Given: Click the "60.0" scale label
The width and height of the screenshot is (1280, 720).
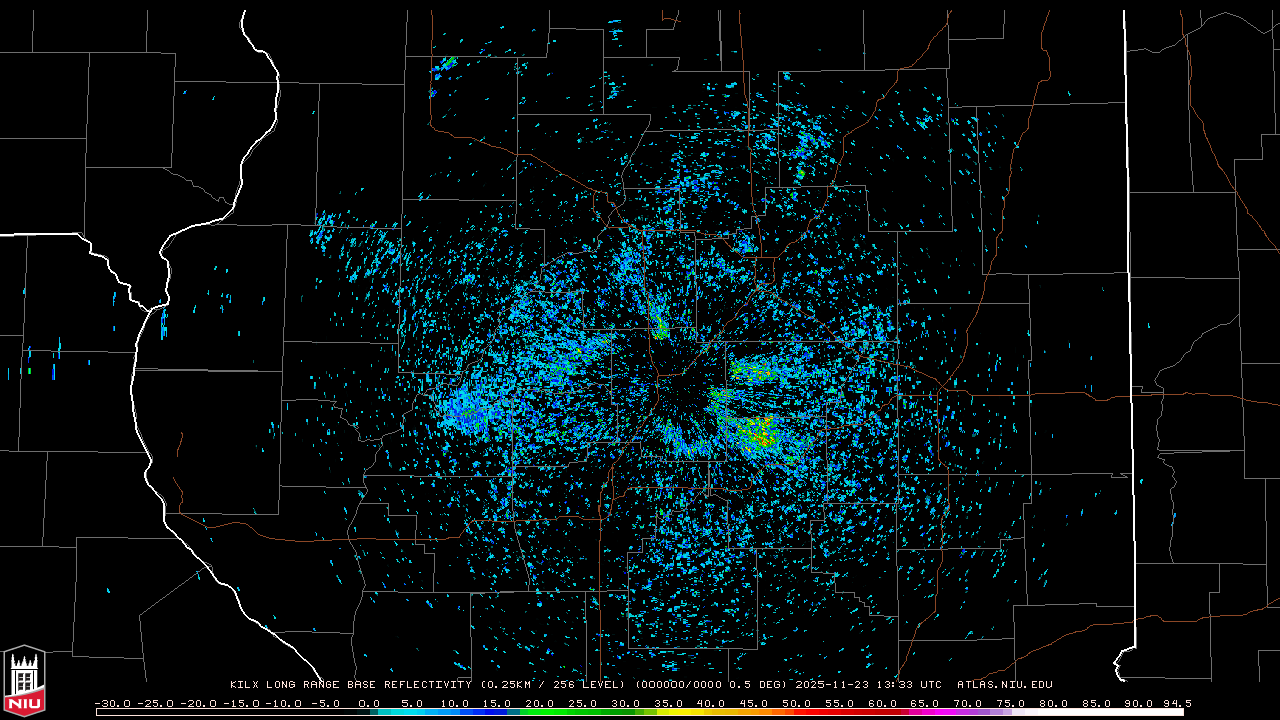Looking at the screenshot, I should 885,703.
